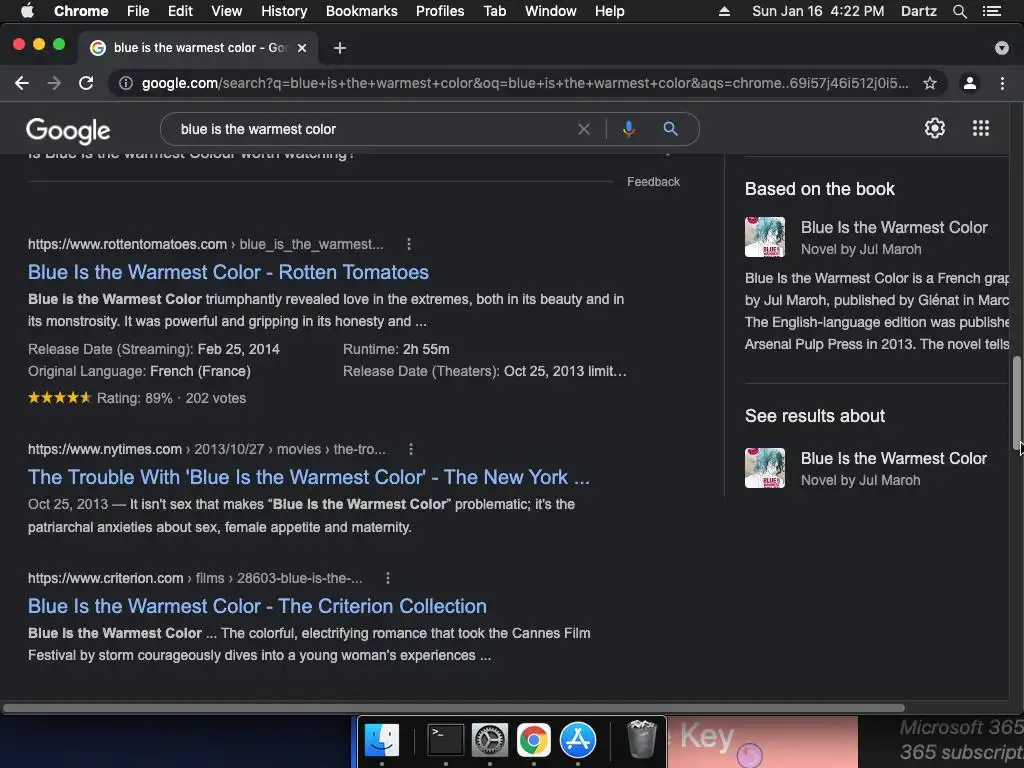1024x768 pixels.
Task: Go back with the browser back arrow
Action: pyautogui.click(x=22, y=83)
